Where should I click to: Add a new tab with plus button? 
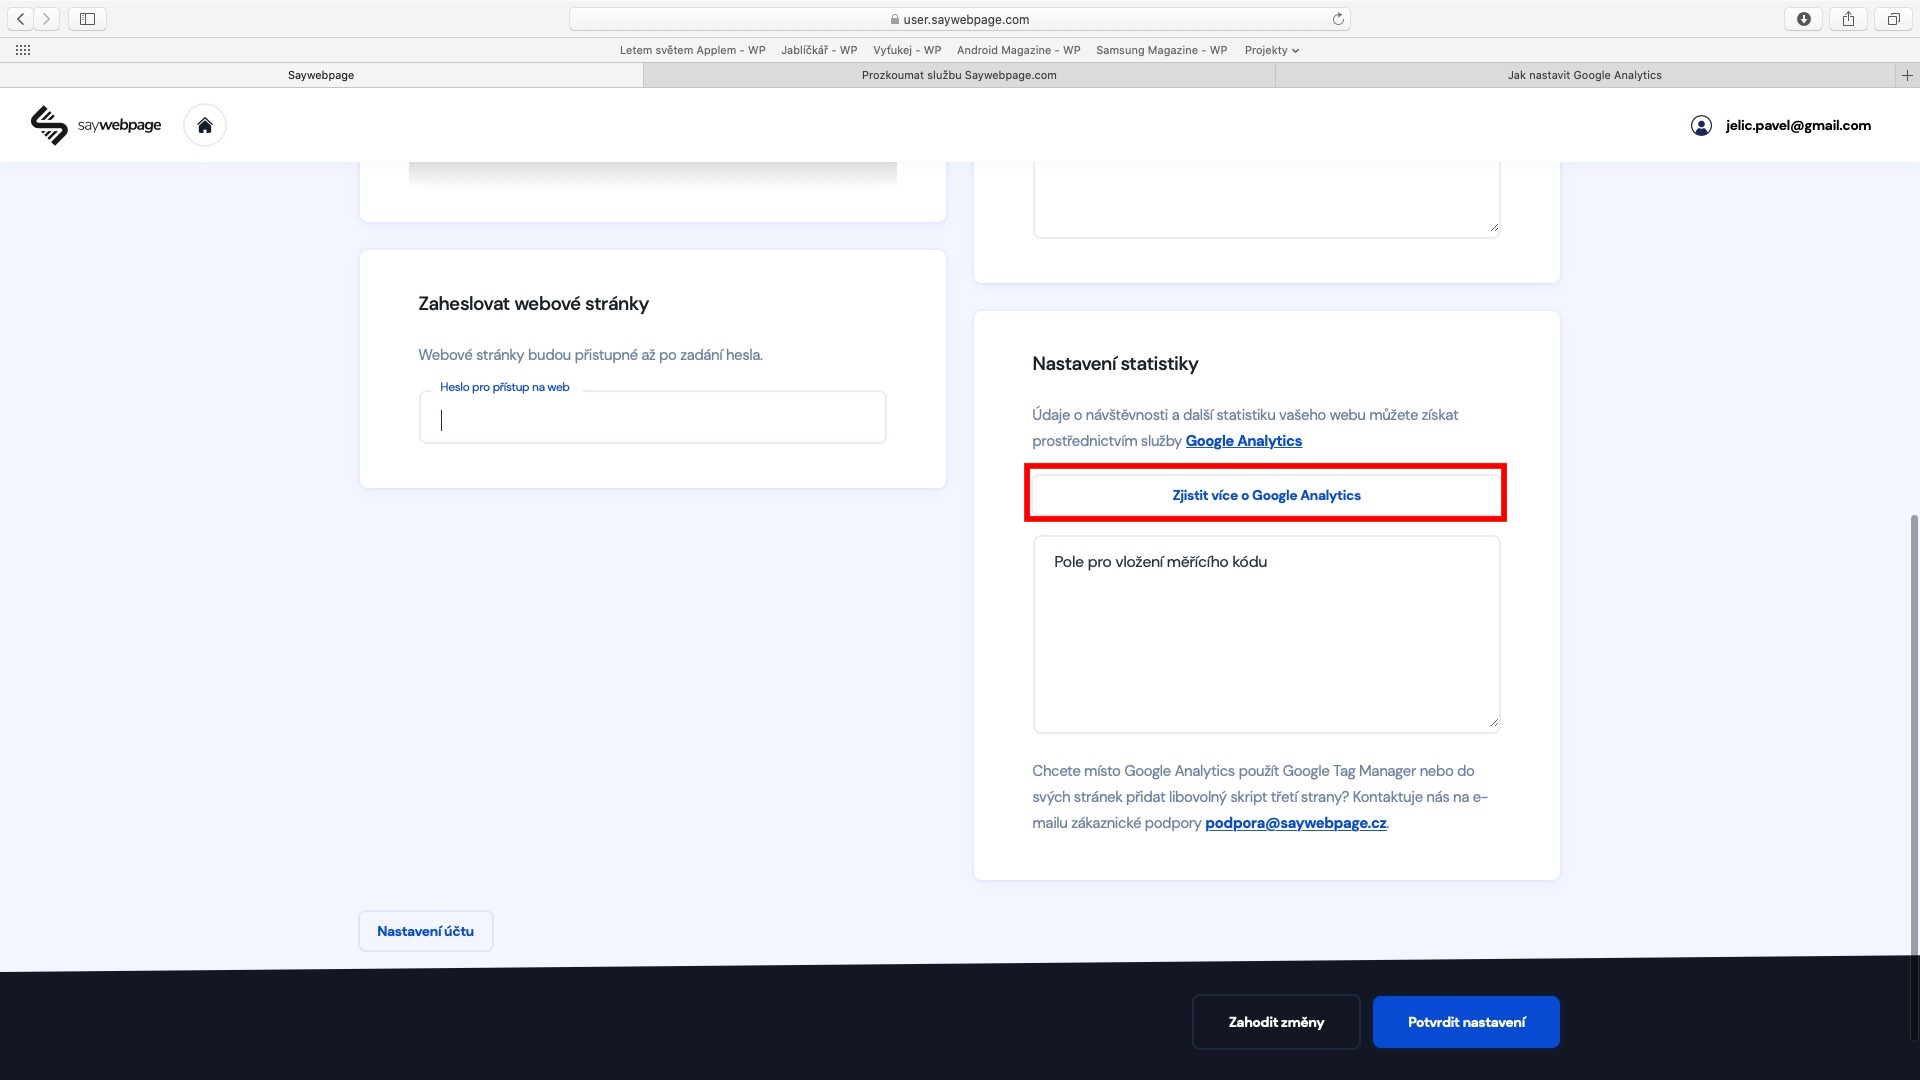[x=1907, y=75]
